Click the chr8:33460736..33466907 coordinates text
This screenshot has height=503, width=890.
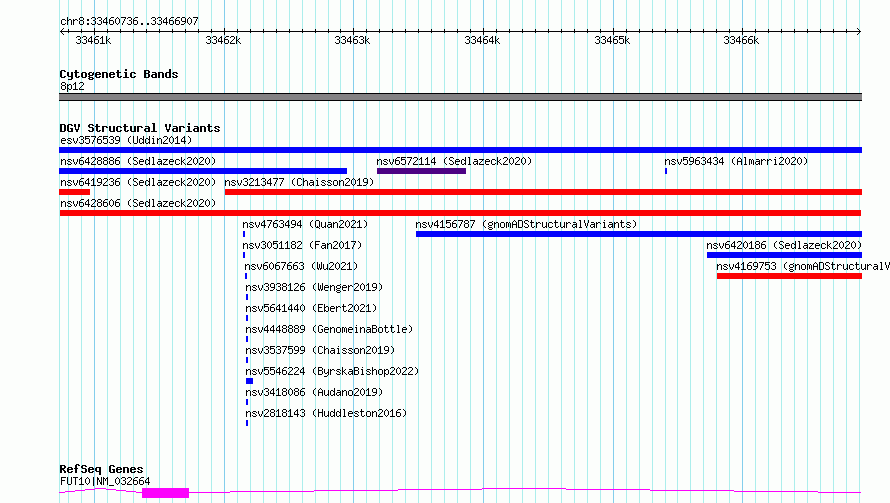coord(129,22)
